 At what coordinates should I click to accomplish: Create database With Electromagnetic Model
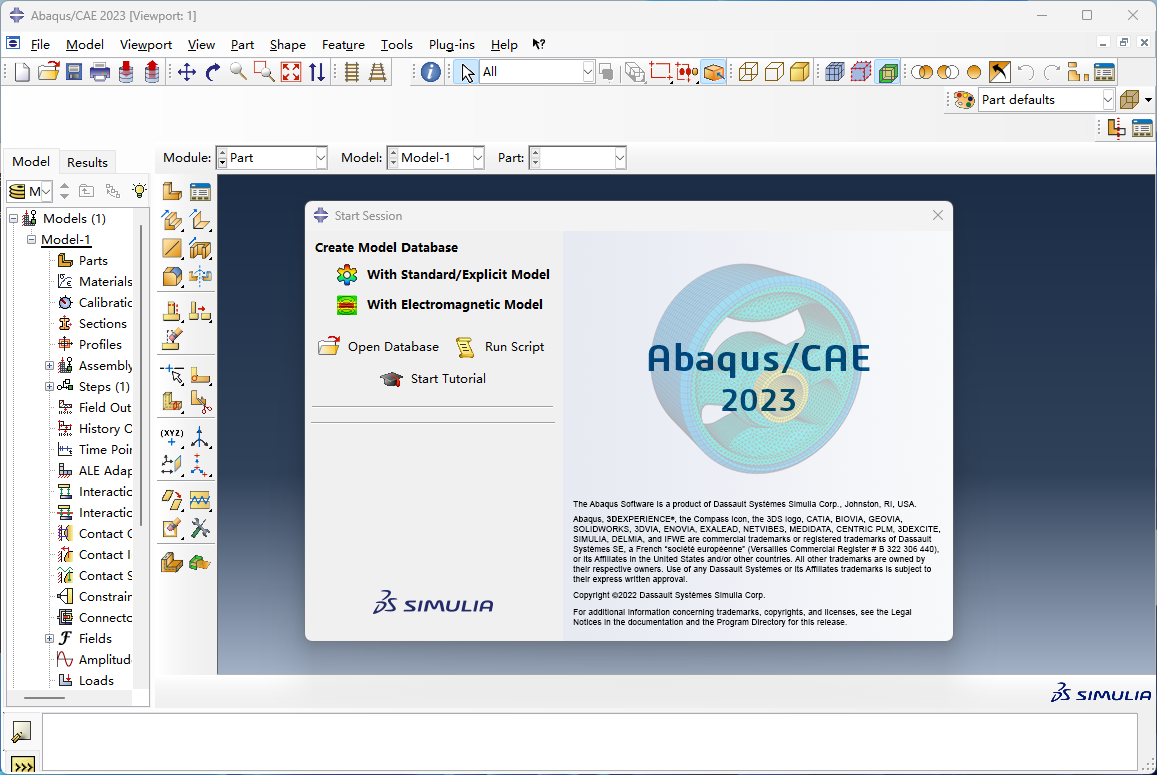tap(455, 304)
